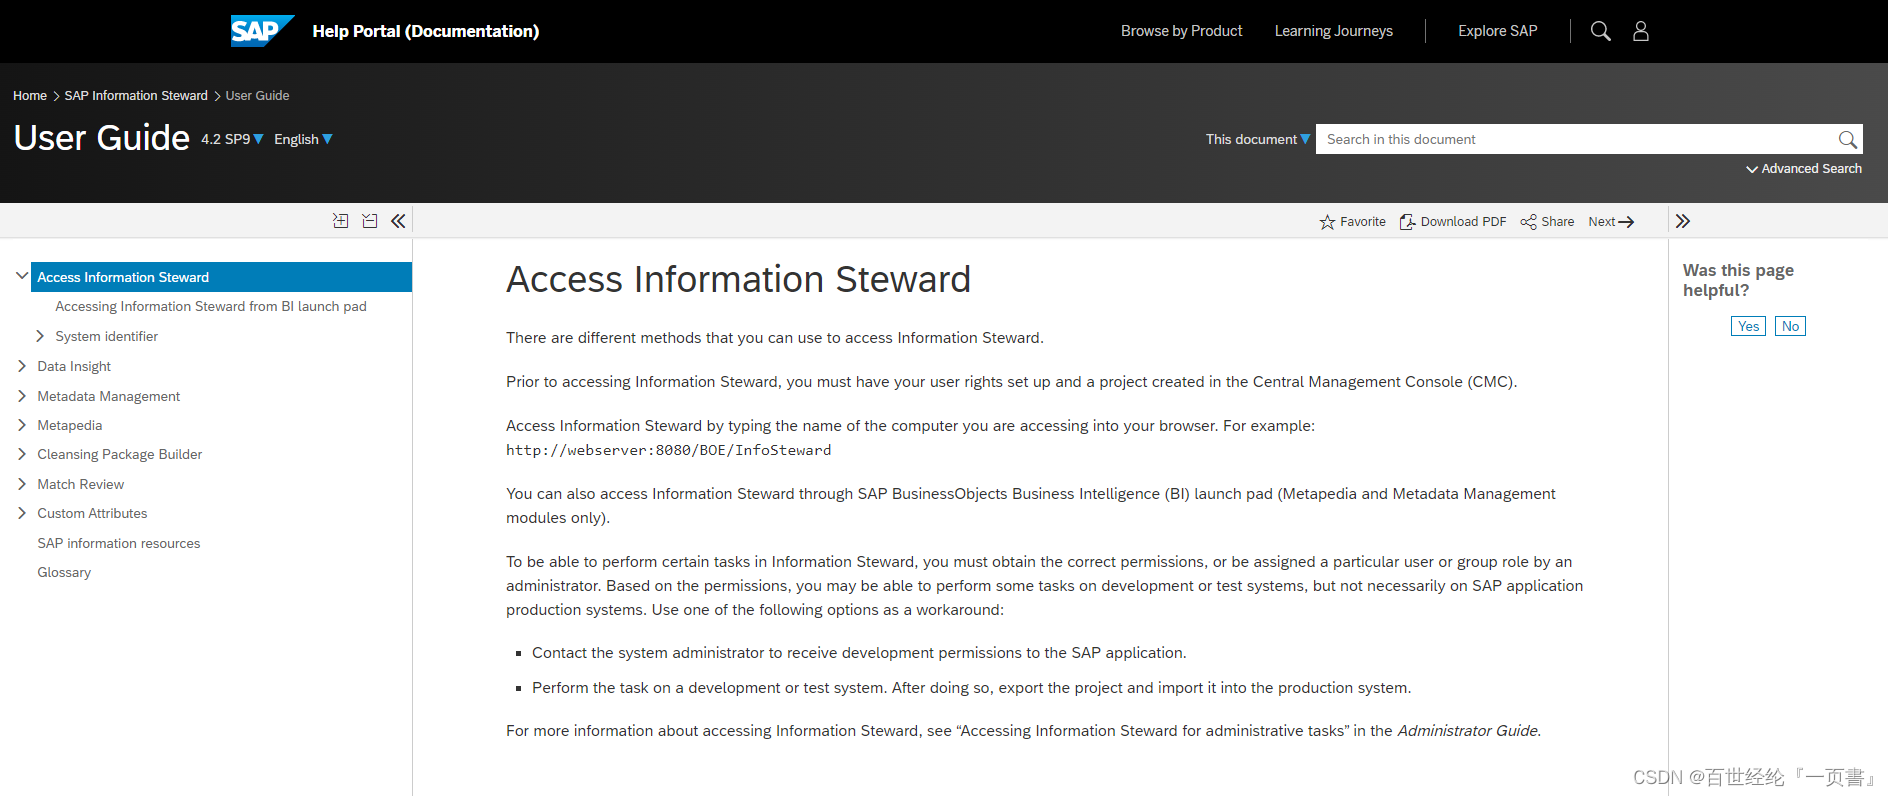Open Browse by Product menu
The width and height of the screenshot is (1888, 796).
point(1181,31)
